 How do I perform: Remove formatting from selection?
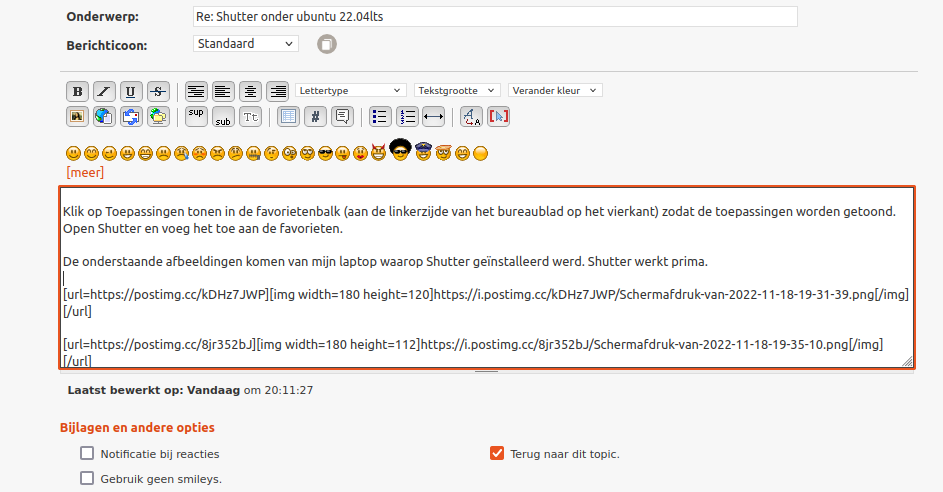coord(472,117)
